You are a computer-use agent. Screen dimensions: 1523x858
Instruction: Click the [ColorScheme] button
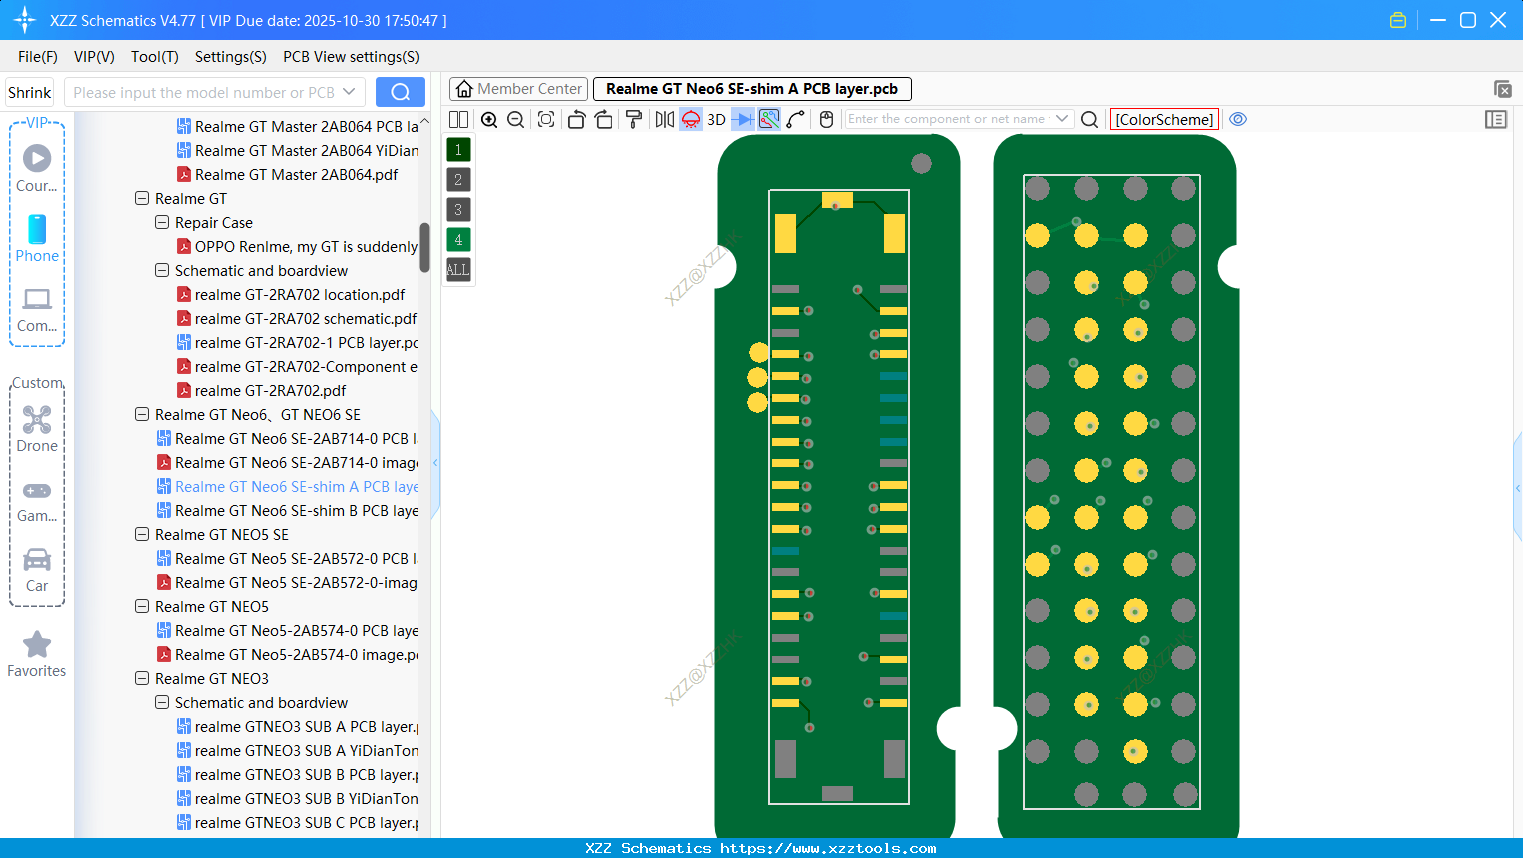[1163, 119]
